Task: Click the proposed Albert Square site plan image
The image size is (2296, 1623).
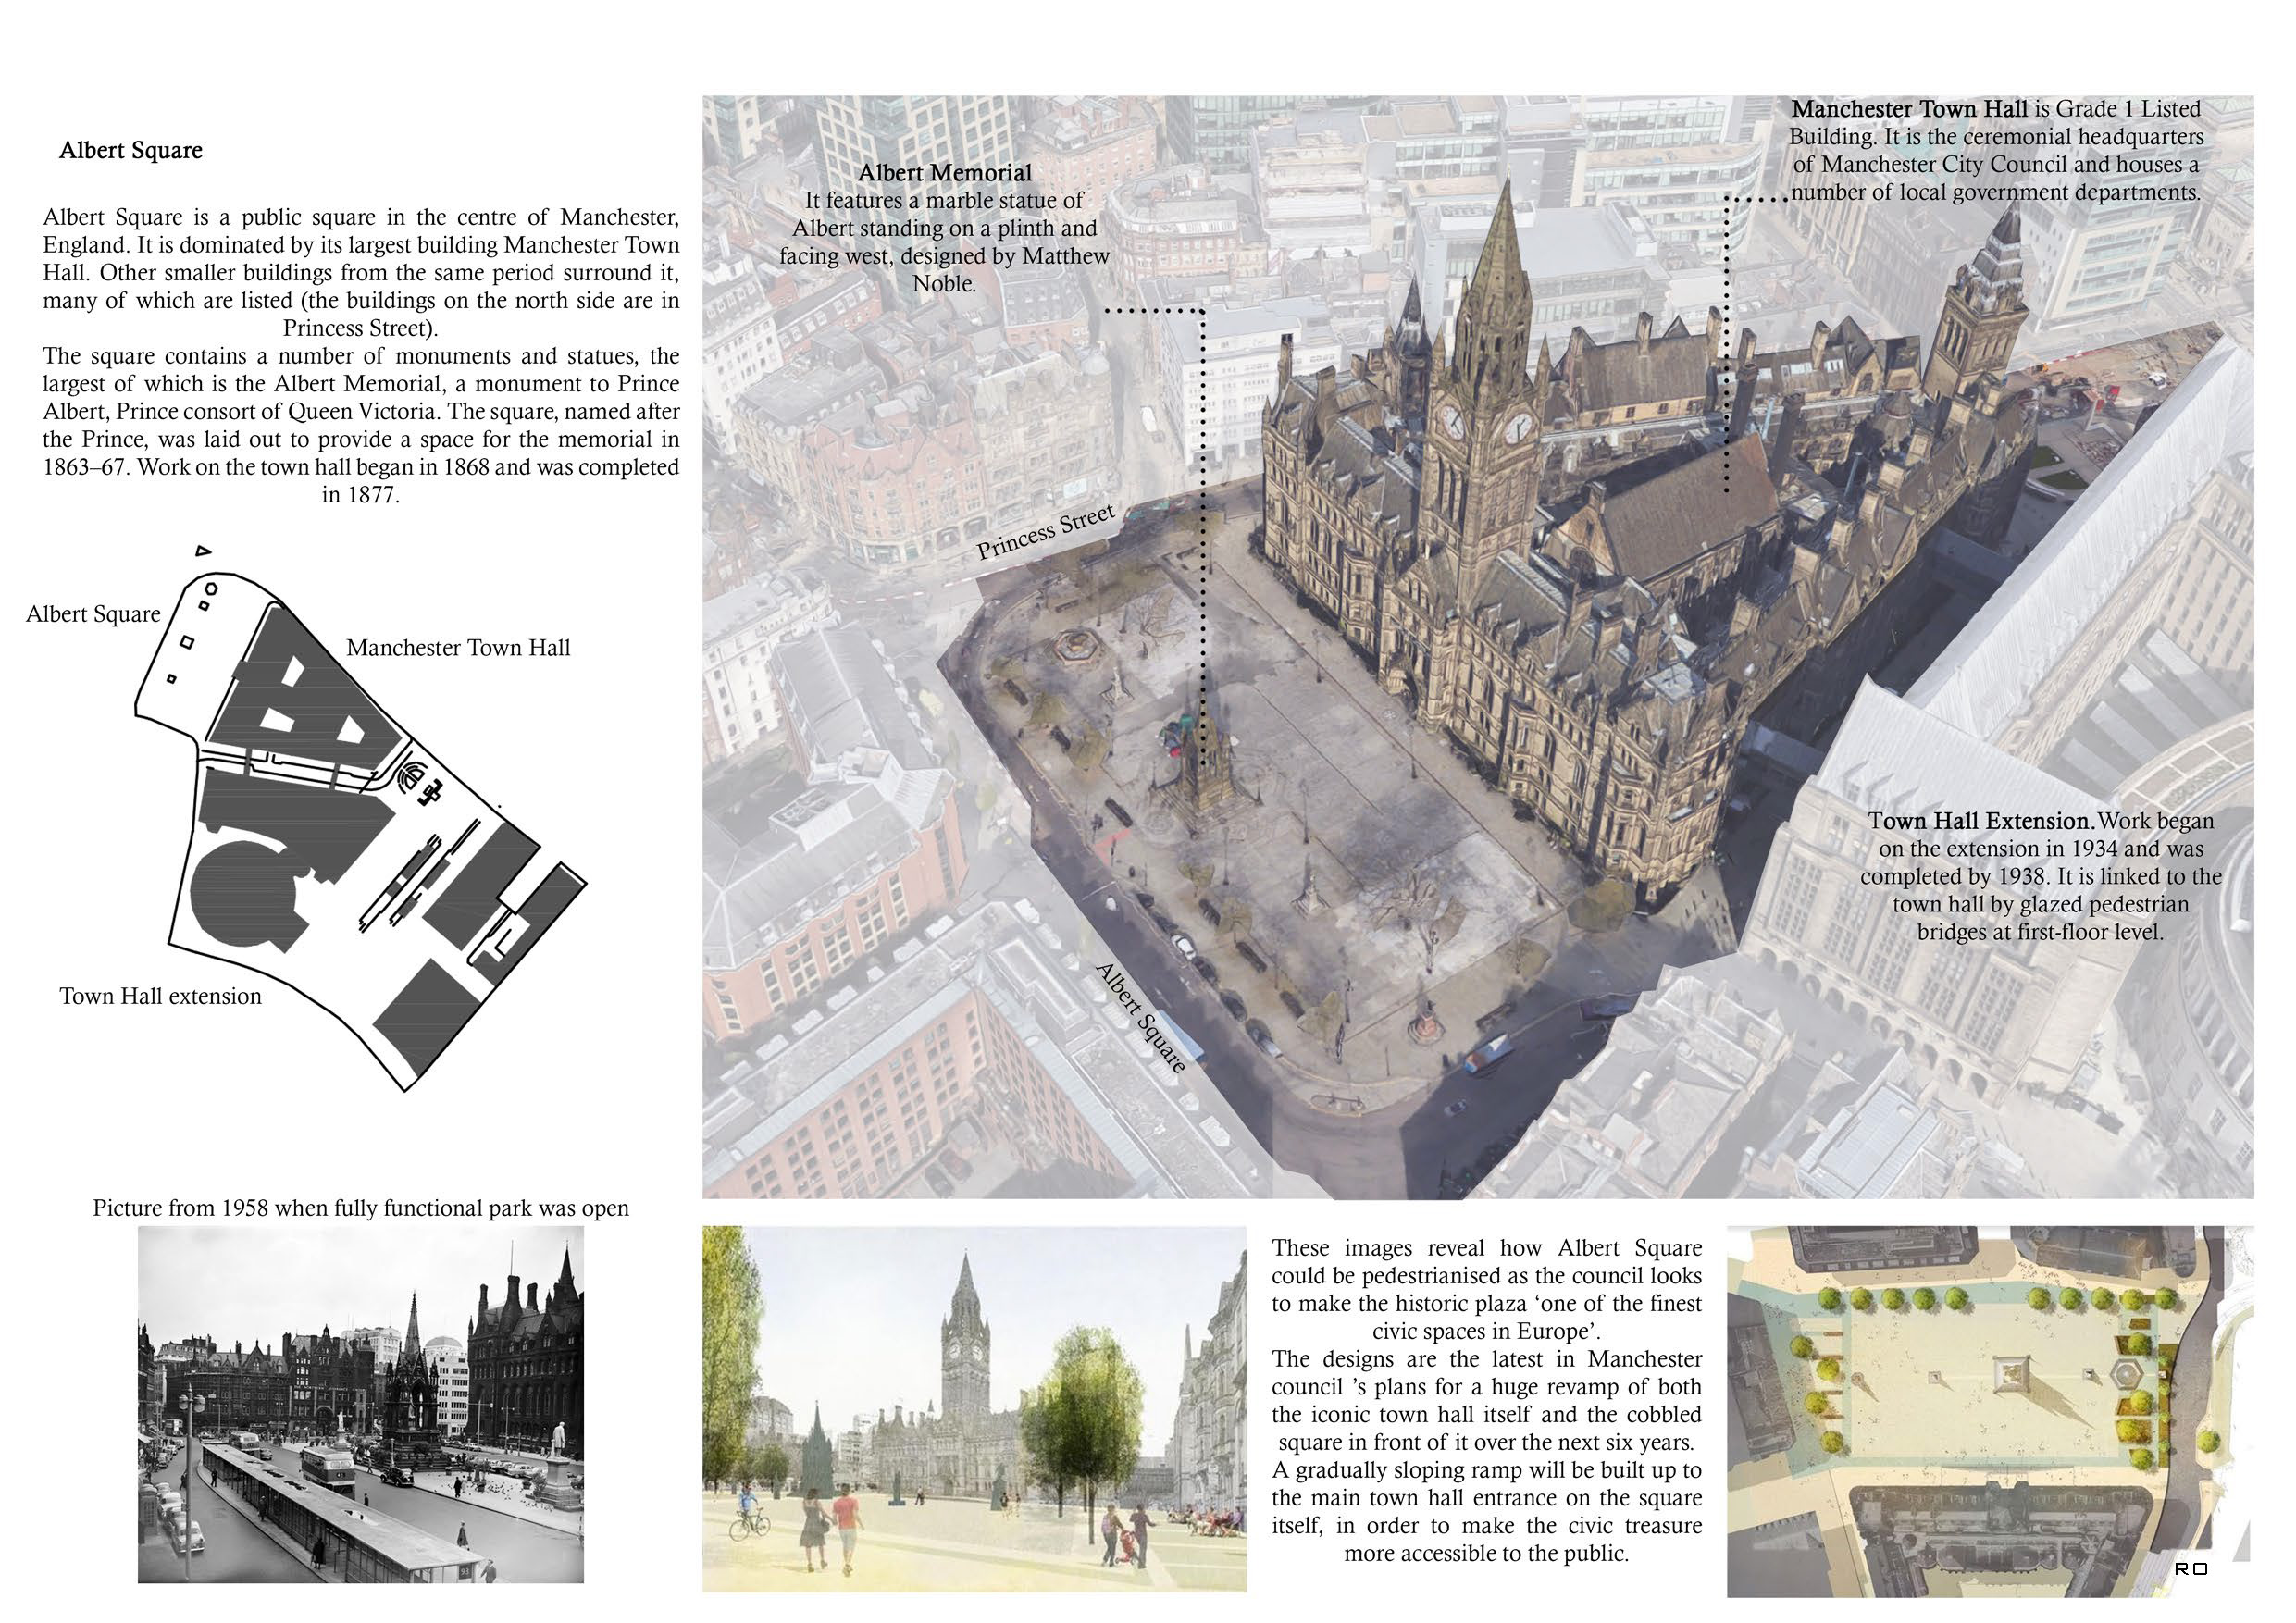Action: click(1990, 1411)
